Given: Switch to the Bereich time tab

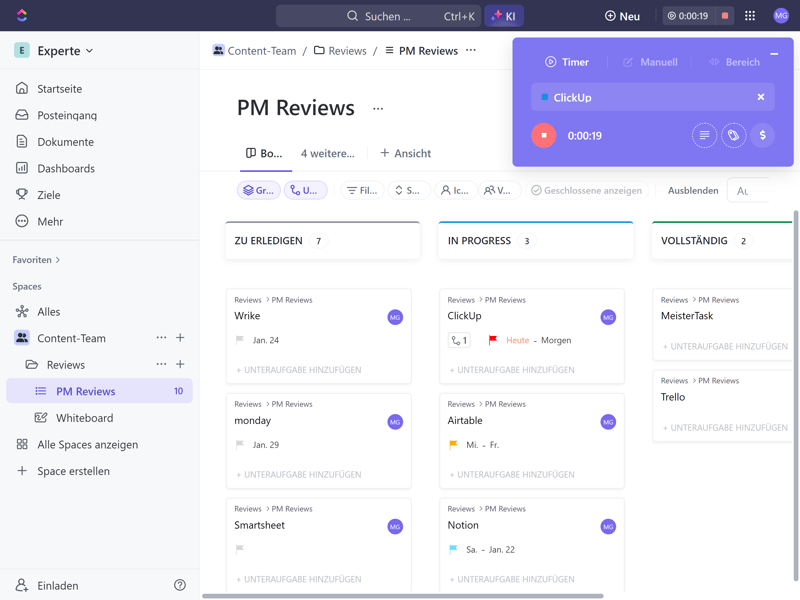Looking at the screenshot, I should click(734, 62).
